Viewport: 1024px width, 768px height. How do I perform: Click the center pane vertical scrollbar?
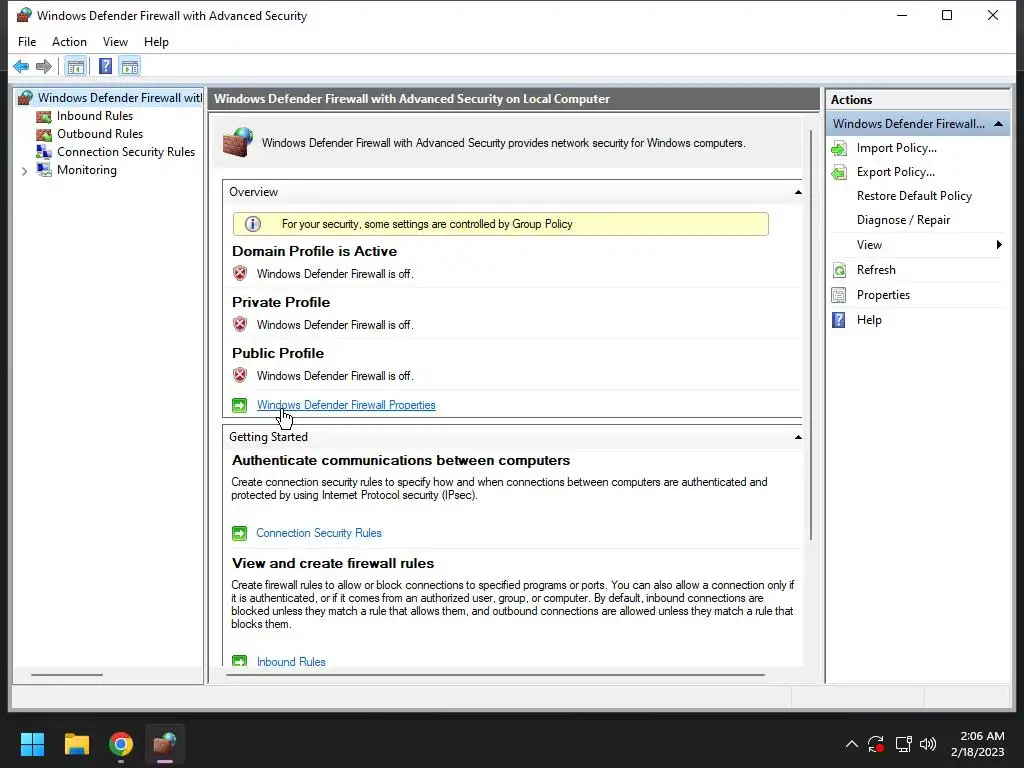click(811, 334)
